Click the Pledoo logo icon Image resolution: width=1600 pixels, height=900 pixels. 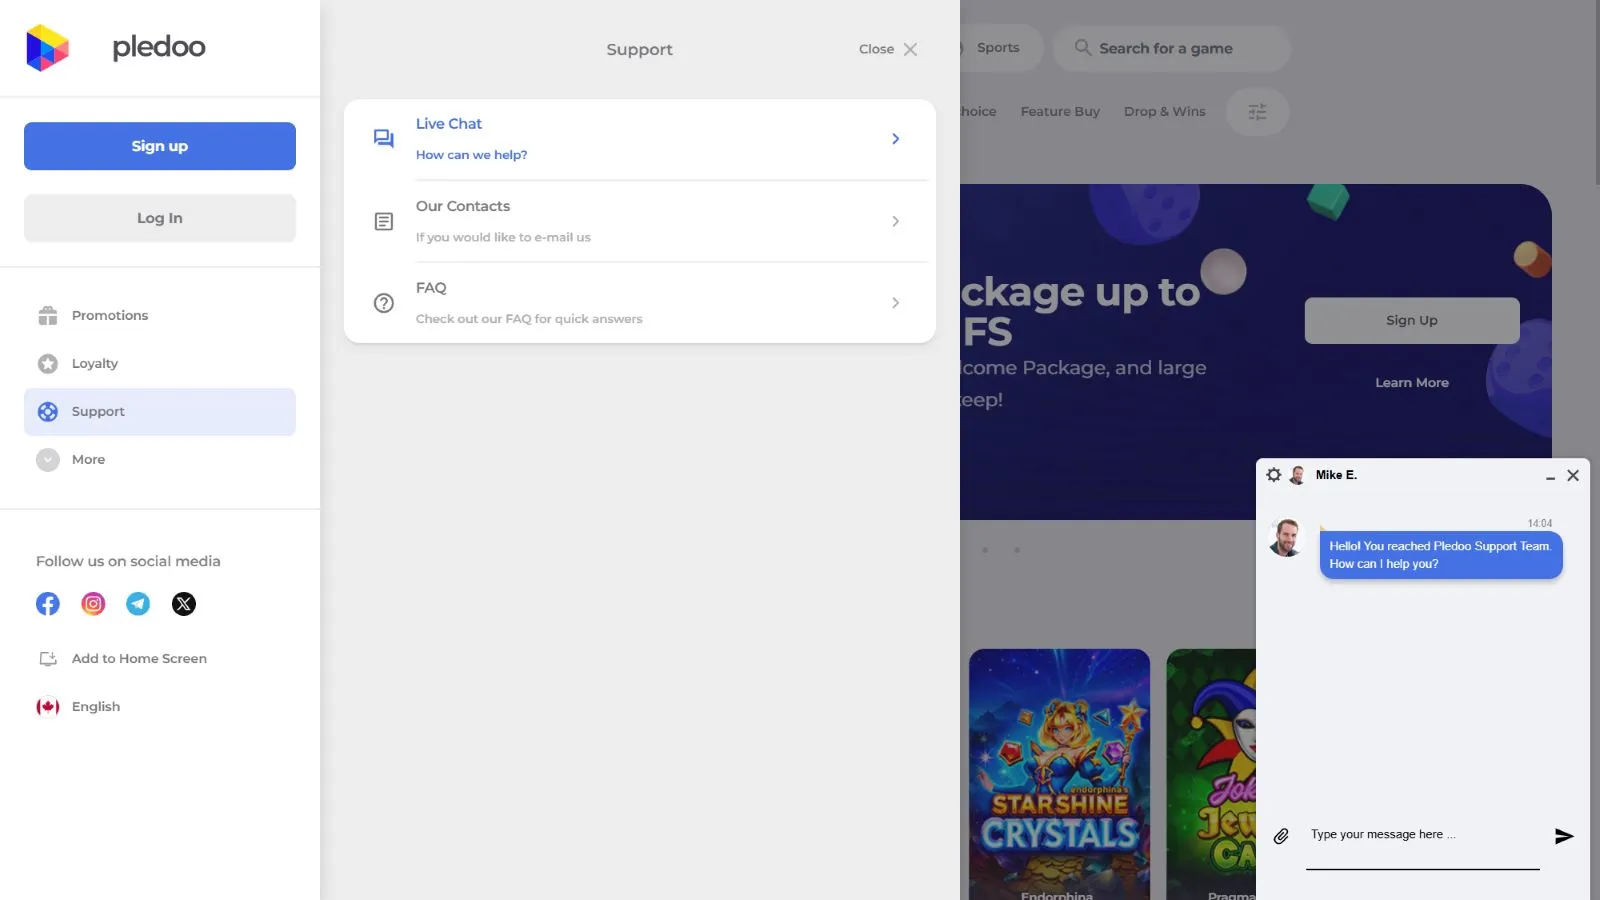point(47,48)
